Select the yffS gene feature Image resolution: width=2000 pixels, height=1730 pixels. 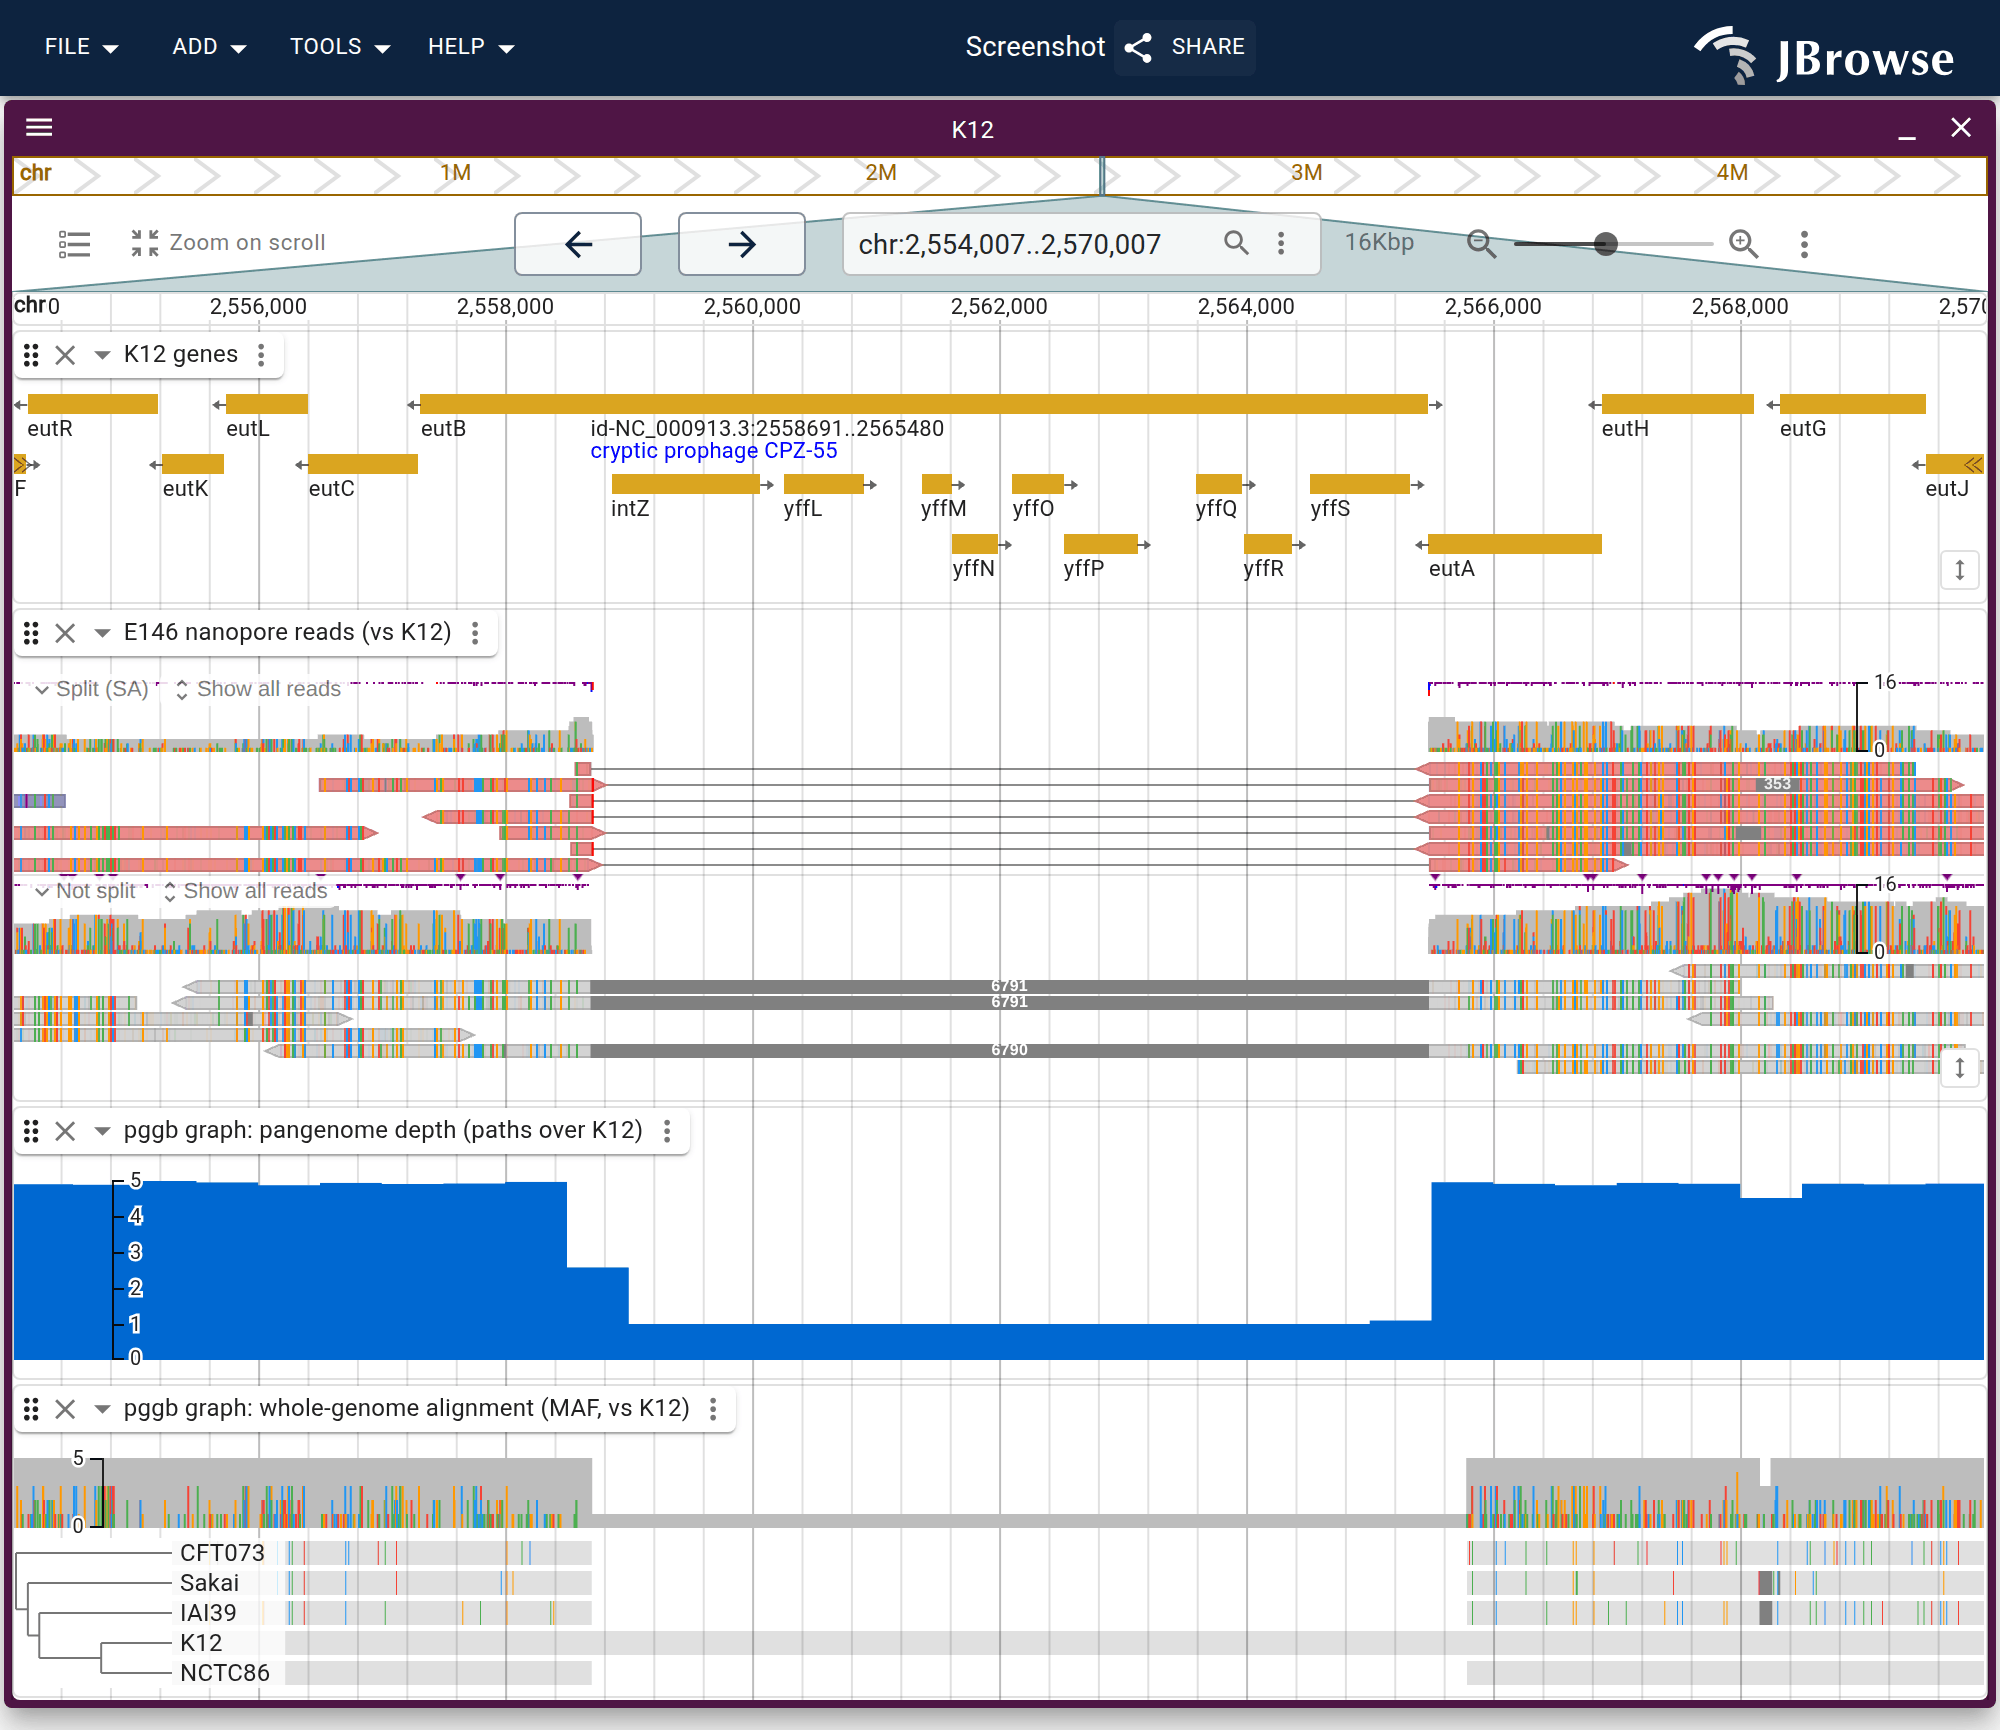click(1360, 484)
